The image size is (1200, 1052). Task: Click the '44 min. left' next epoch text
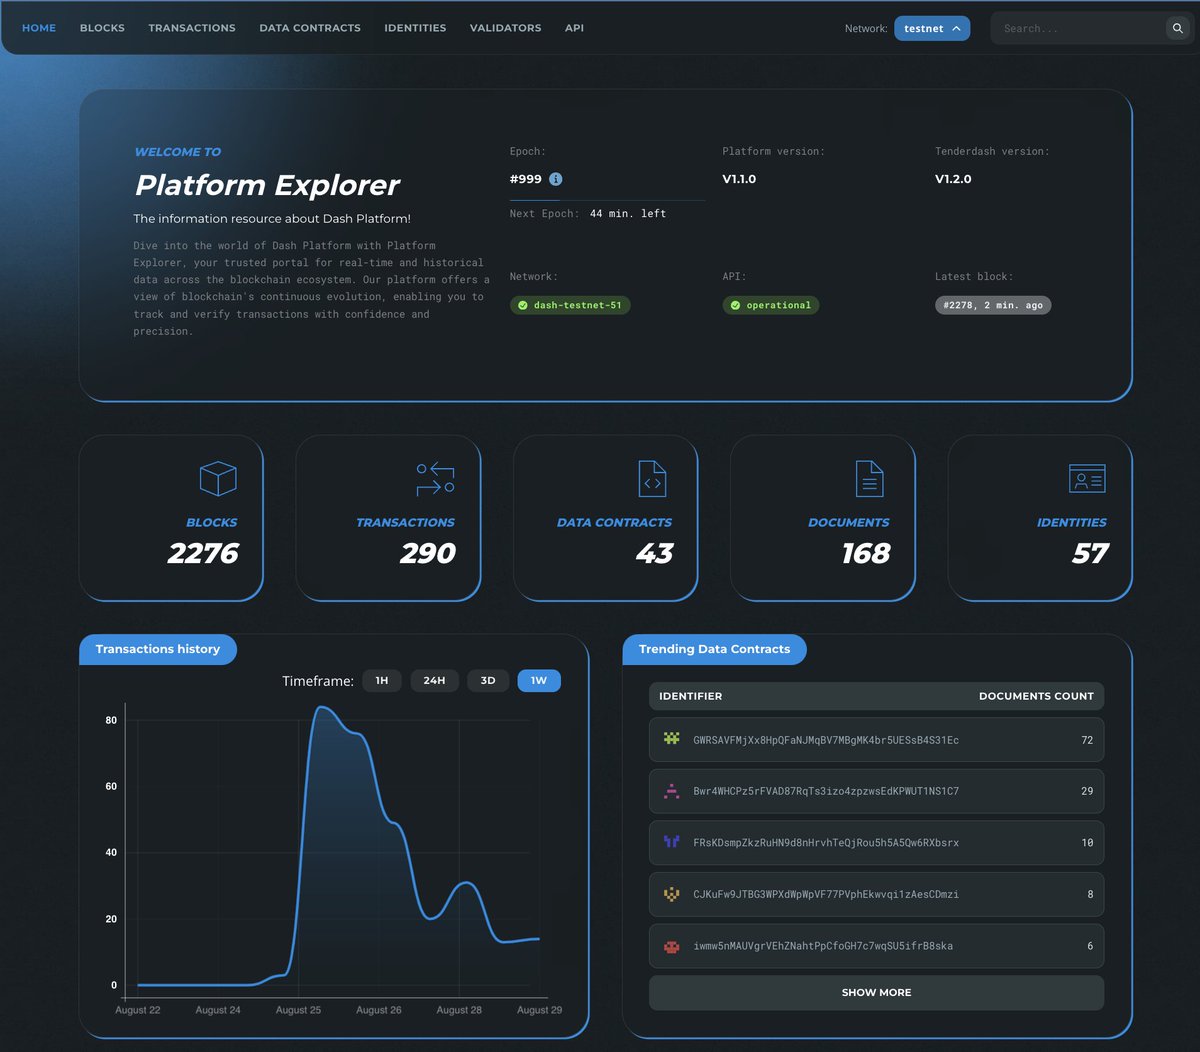(628, 214)
